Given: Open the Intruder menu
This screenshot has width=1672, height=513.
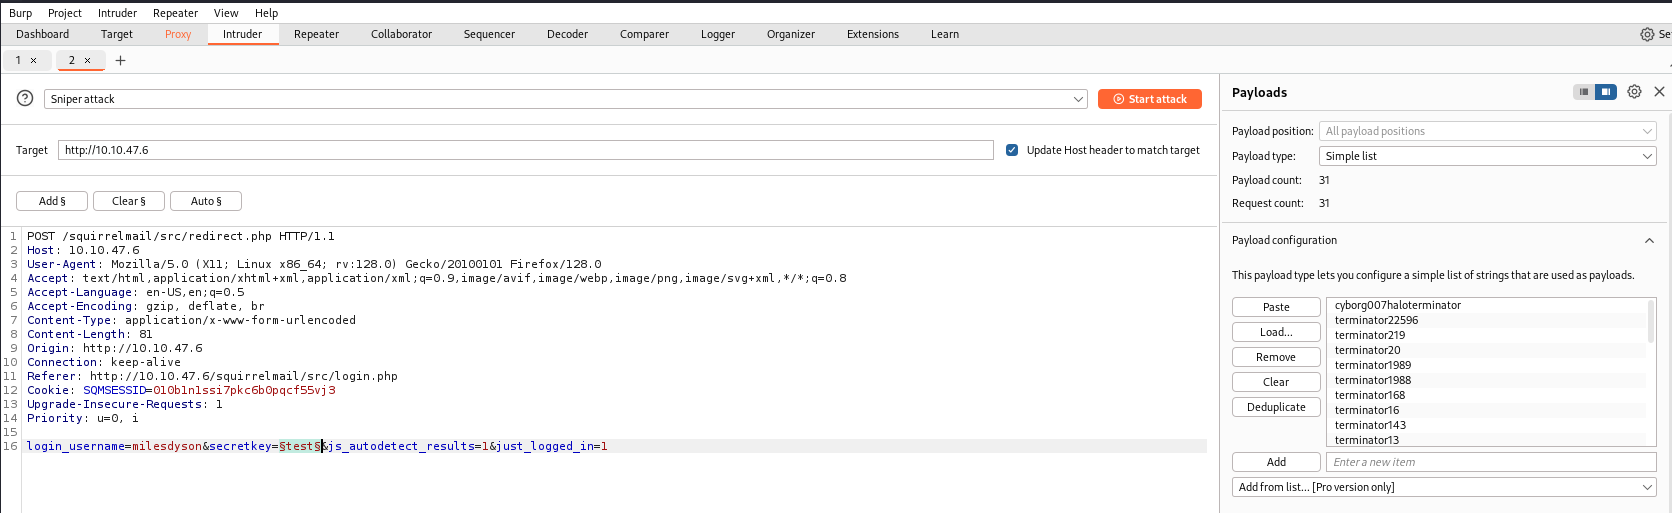Looking at the screenshot, I should [117, 13].
